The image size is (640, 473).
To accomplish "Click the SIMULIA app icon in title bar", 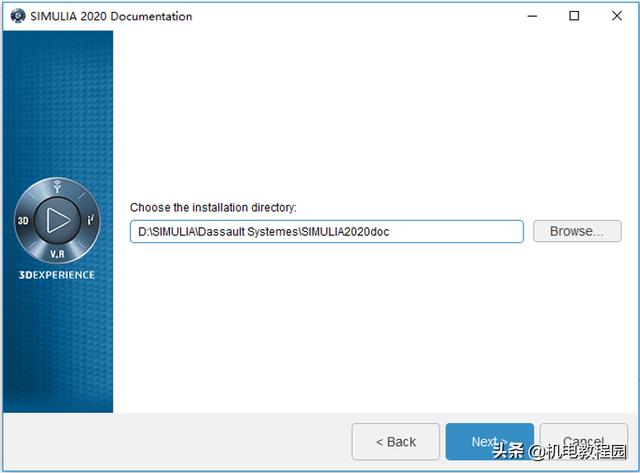I will (18, 16).
